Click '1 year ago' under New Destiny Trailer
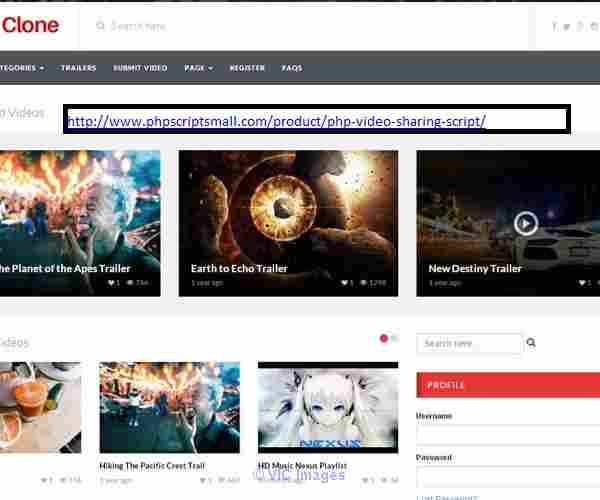Screen dimensions: 600x500 [445, 283]
